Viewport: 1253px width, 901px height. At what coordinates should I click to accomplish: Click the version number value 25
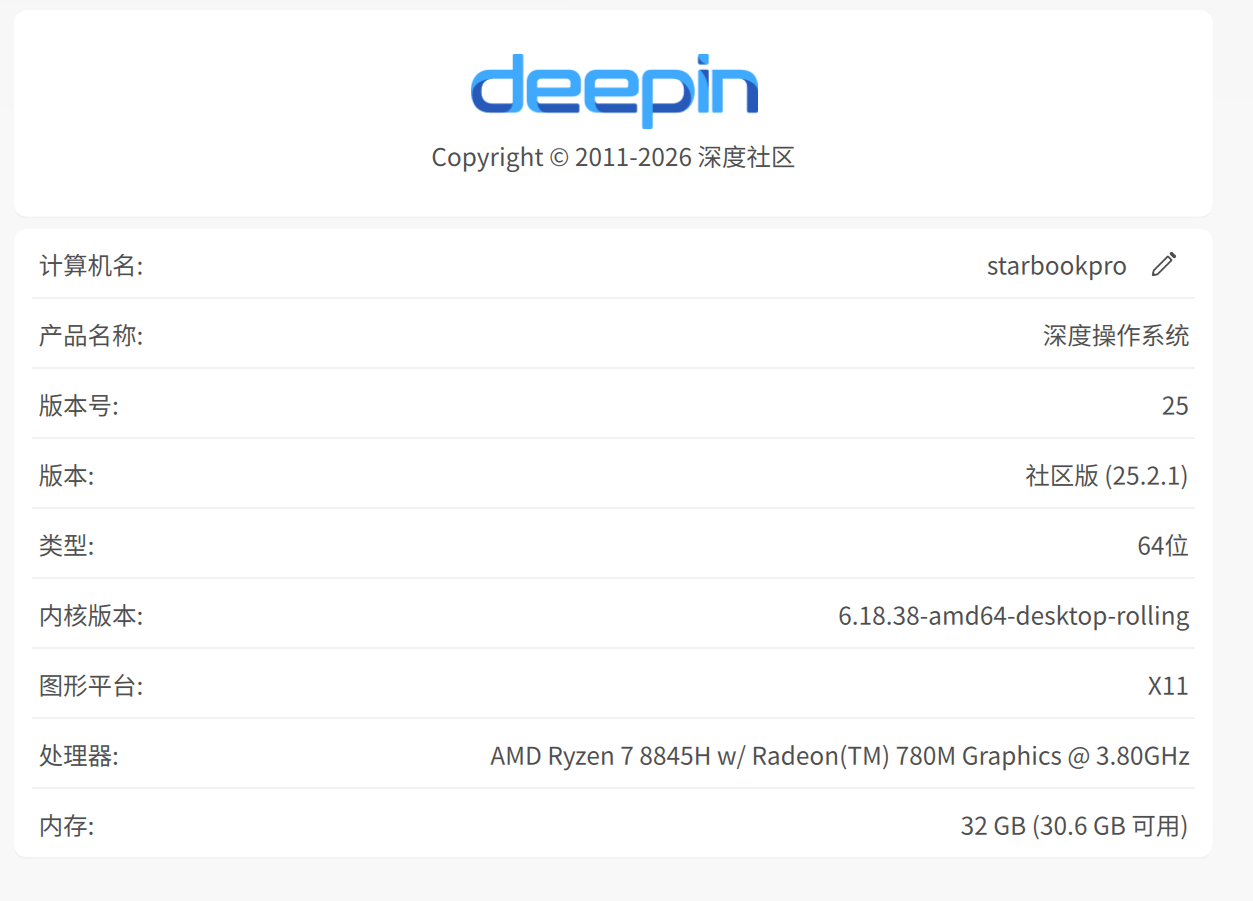tap(1175, 406)
